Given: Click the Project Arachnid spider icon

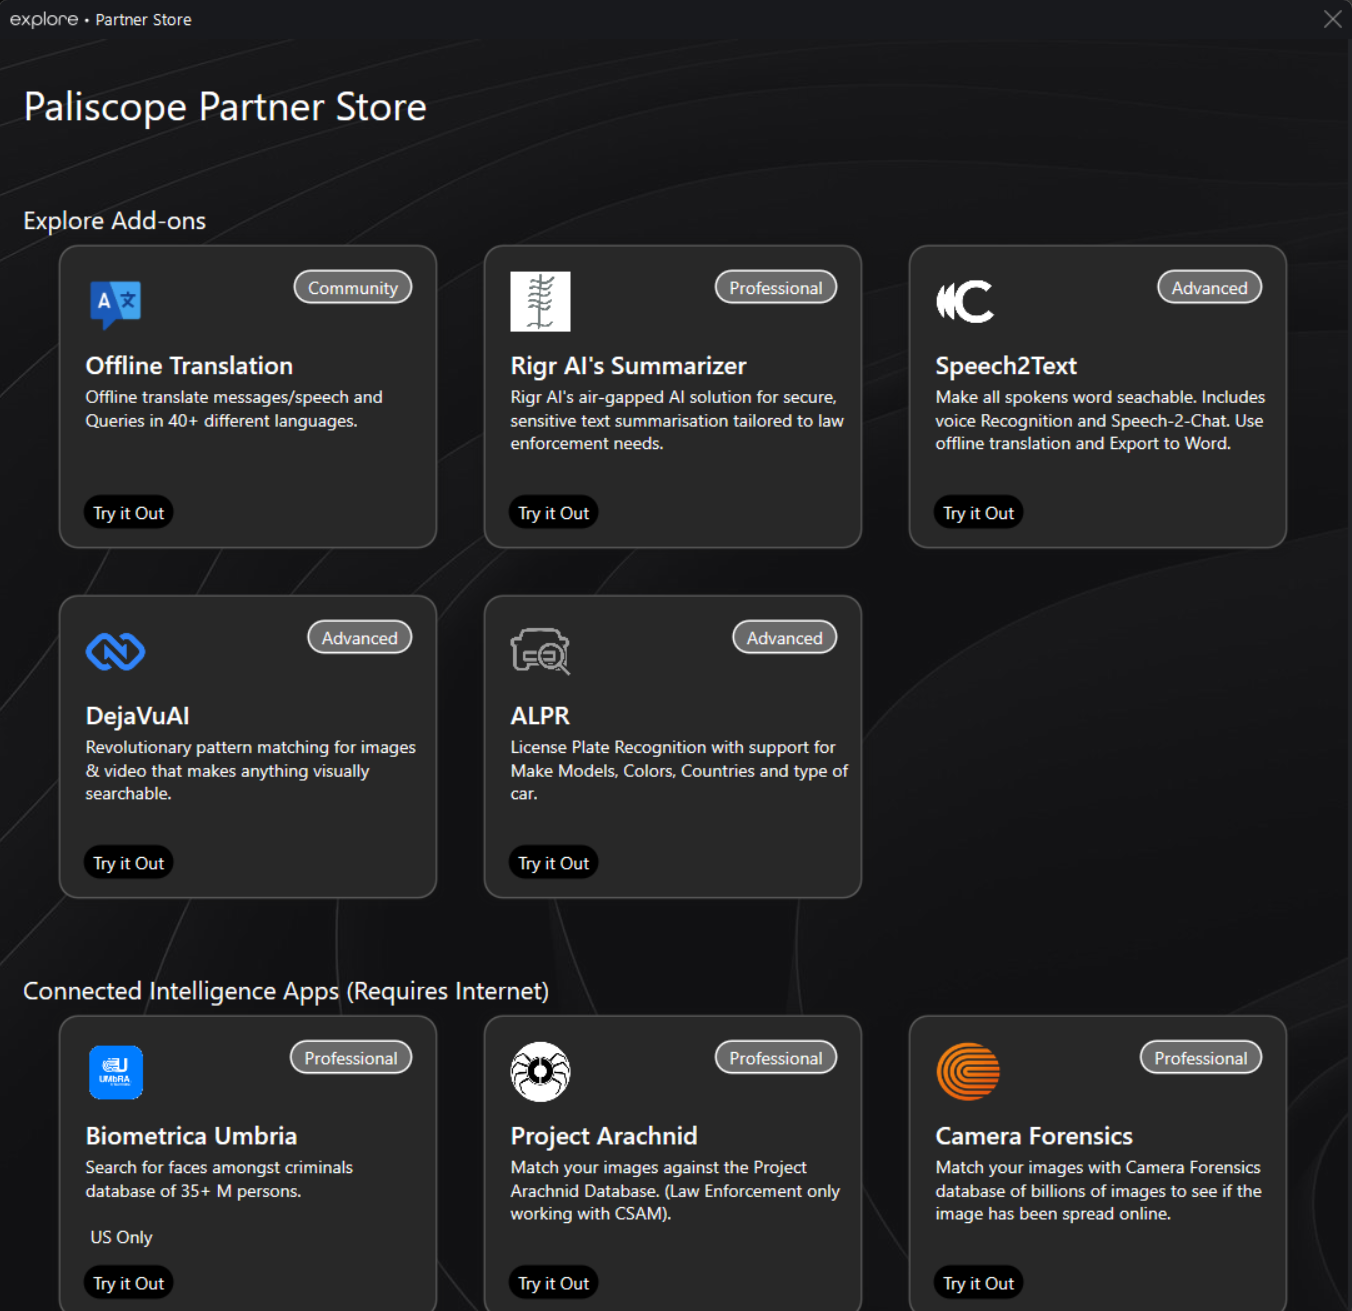Looking at the screenshot, I should pos(540,1072).
